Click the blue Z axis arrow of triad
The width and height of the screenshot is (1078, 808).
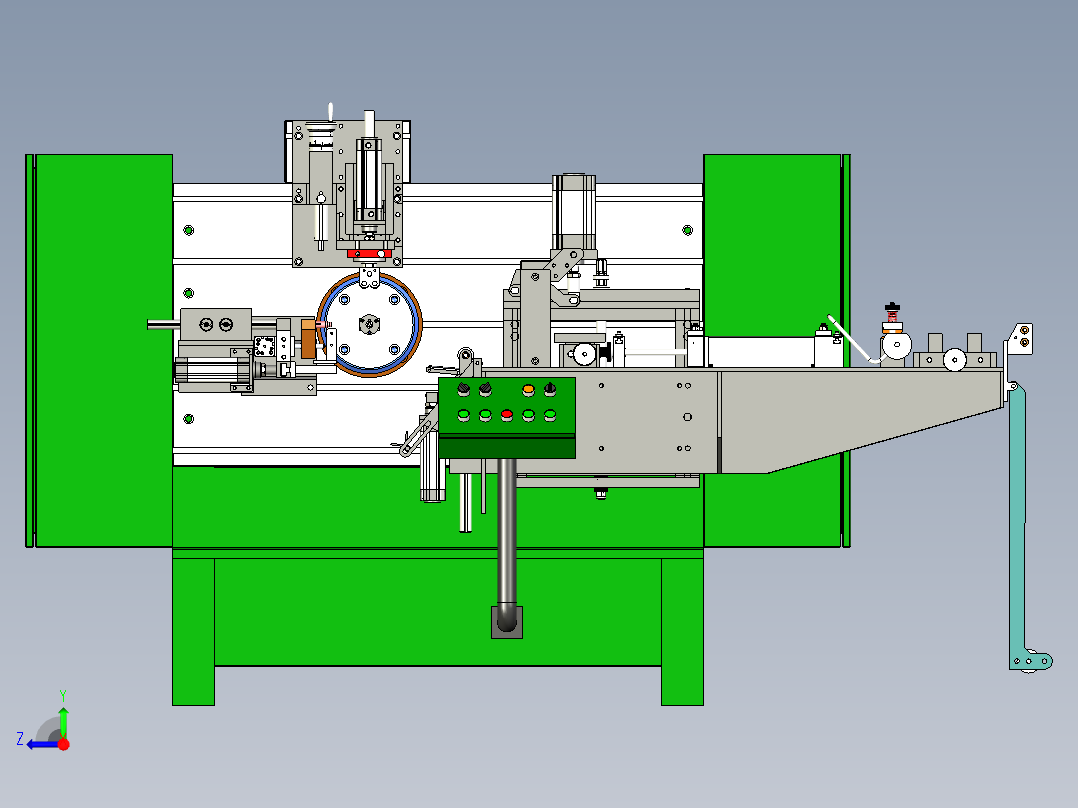[41, 744]
